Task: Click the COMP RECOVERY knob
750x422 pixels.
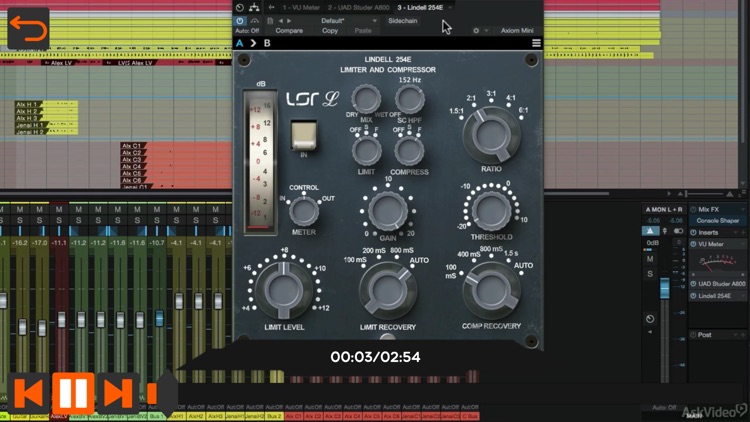Action: pyautogui.click(x=491, y=290)
